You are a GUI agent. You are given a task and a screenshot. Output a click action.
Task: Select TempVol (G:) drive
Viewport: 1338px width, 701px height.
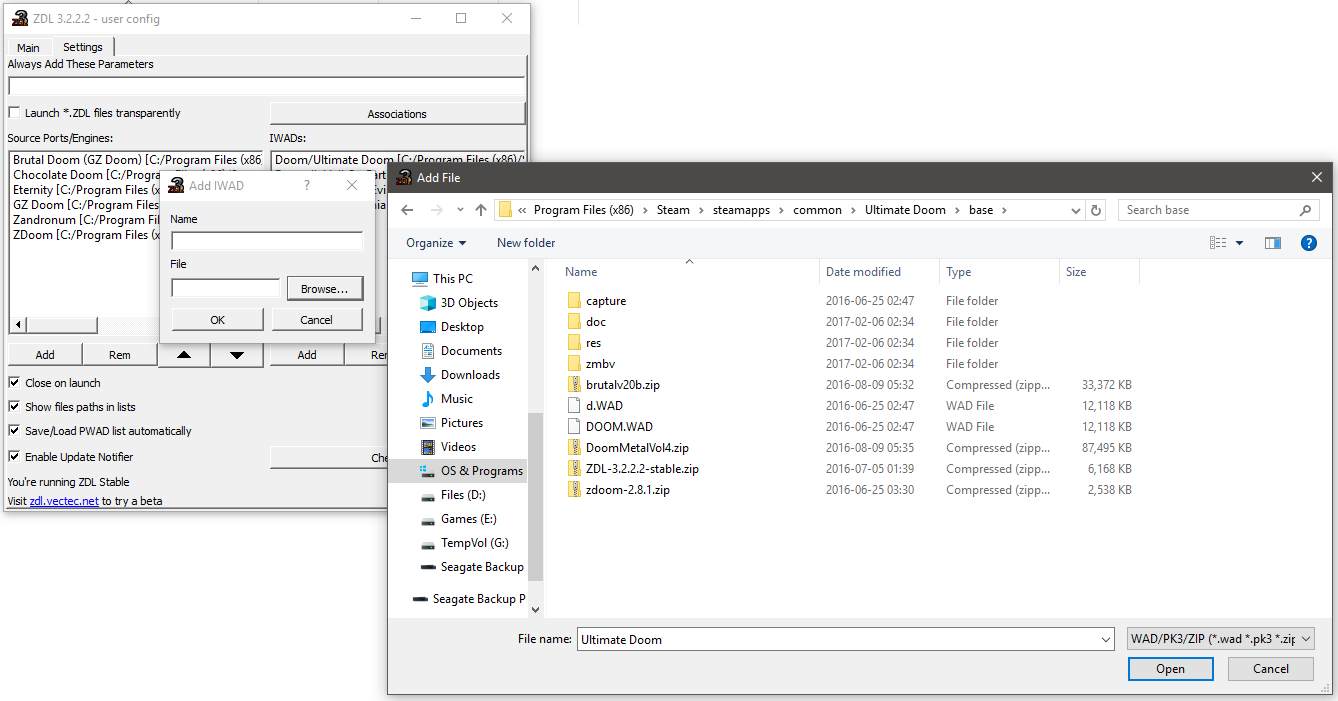(x=474, y=543)
